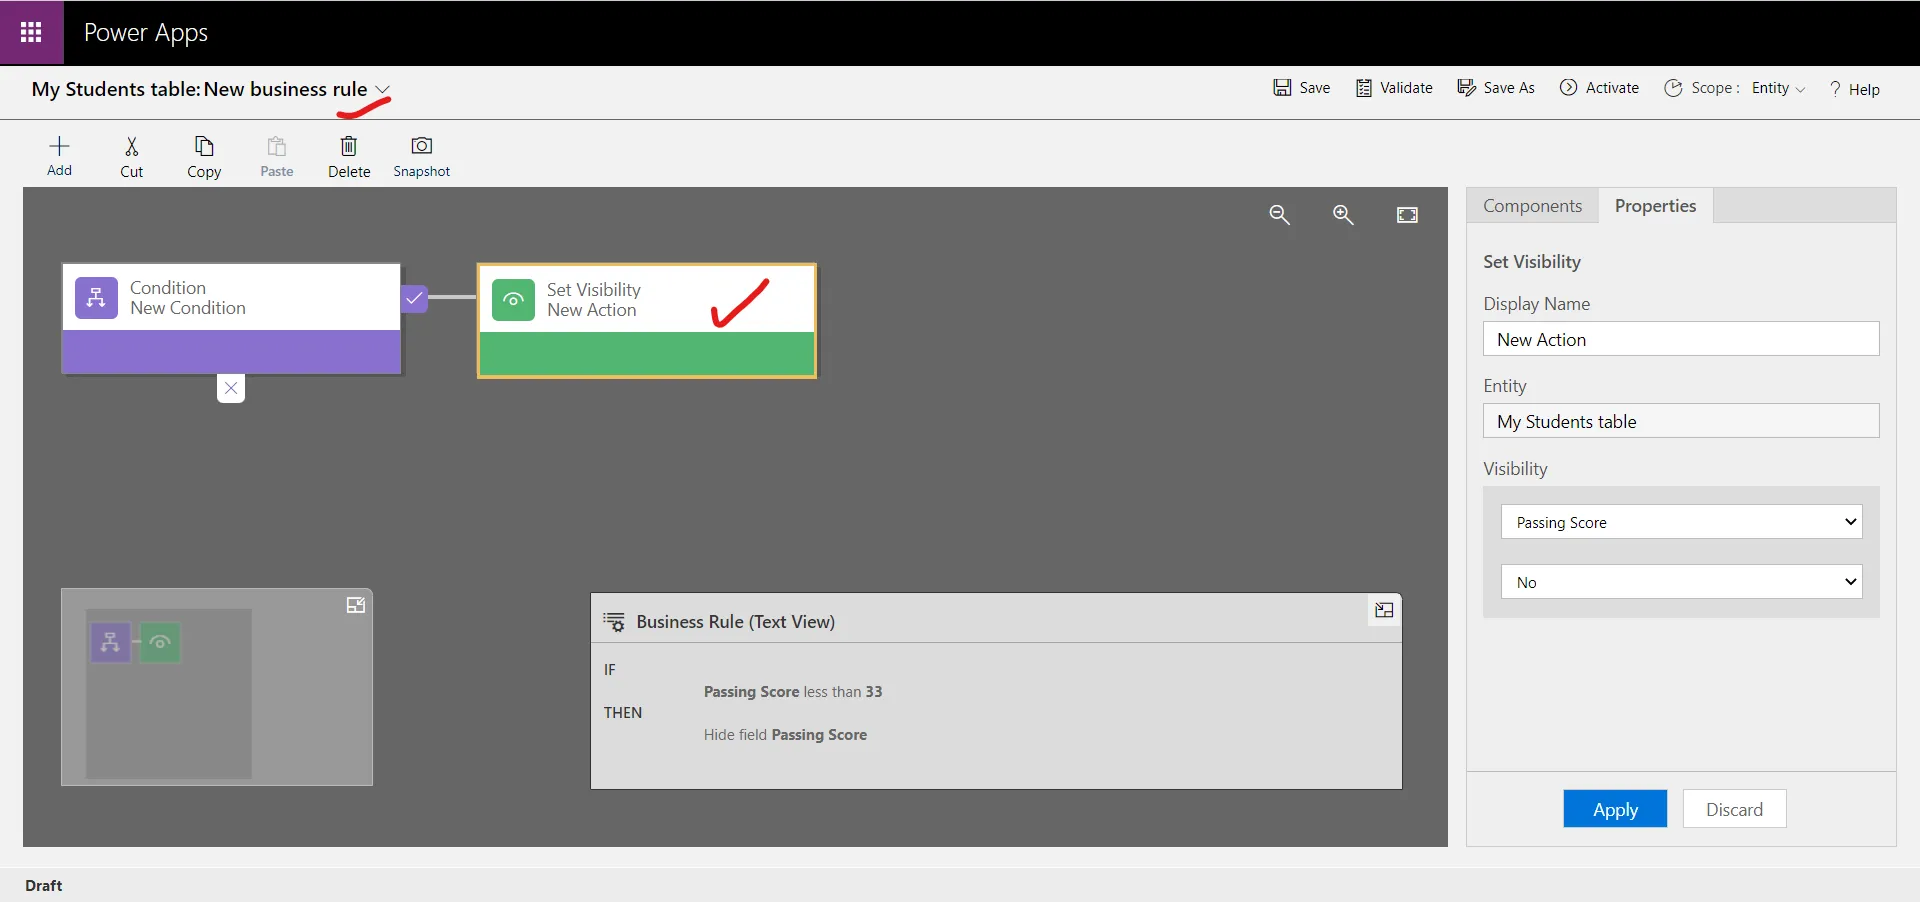Click the Display Name input field
The height and width of the screenshot is (902, 1920).
point(1680,339)
